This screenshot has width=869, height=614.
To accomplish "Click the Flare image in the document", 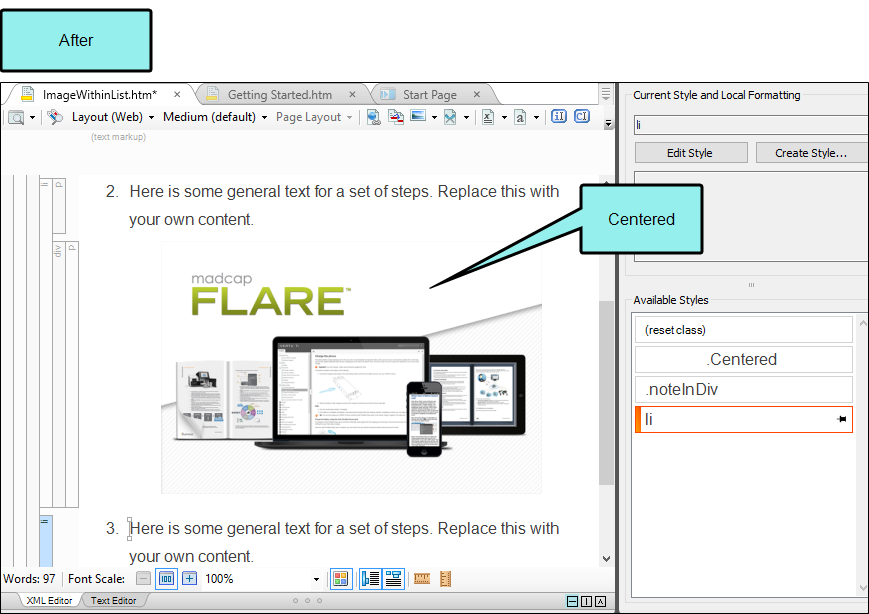I will [351, 367].
